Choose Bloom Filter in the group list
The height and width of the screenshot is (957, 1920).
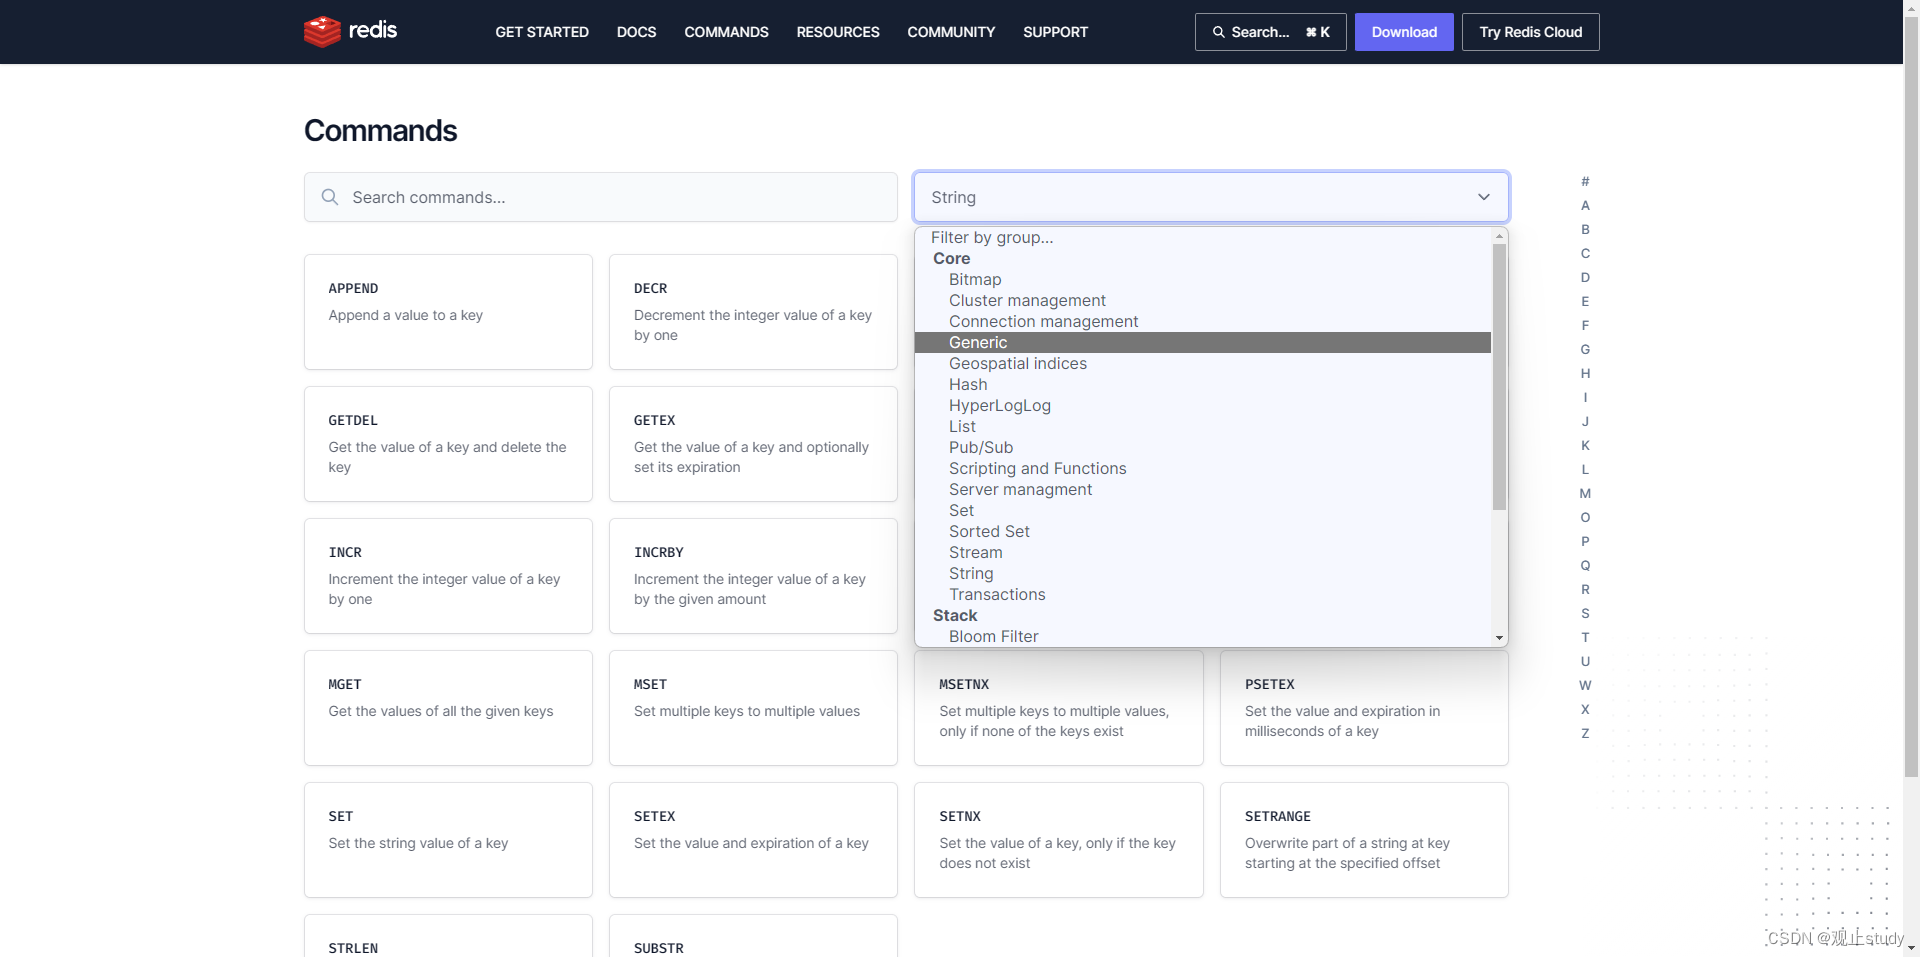(1203, 636)
